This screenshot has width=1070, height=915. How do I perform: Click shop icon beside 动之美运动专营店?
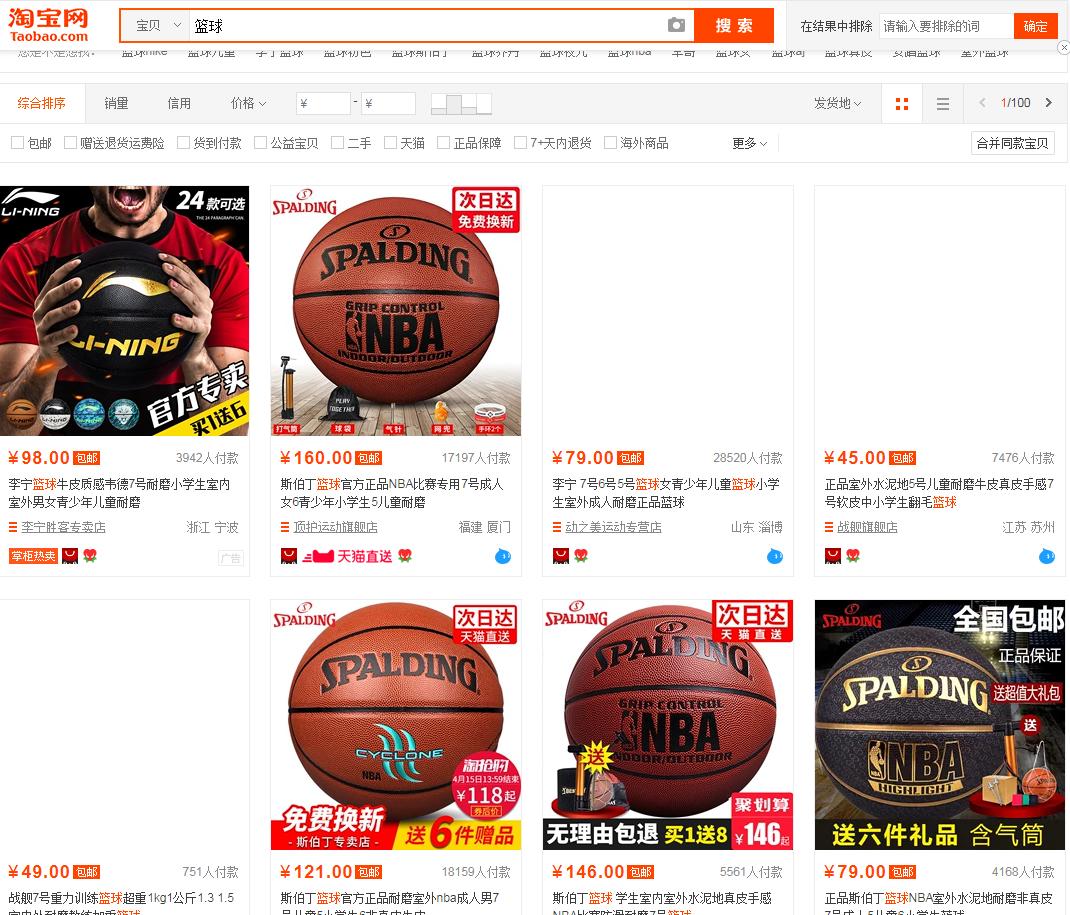(557, 527)
